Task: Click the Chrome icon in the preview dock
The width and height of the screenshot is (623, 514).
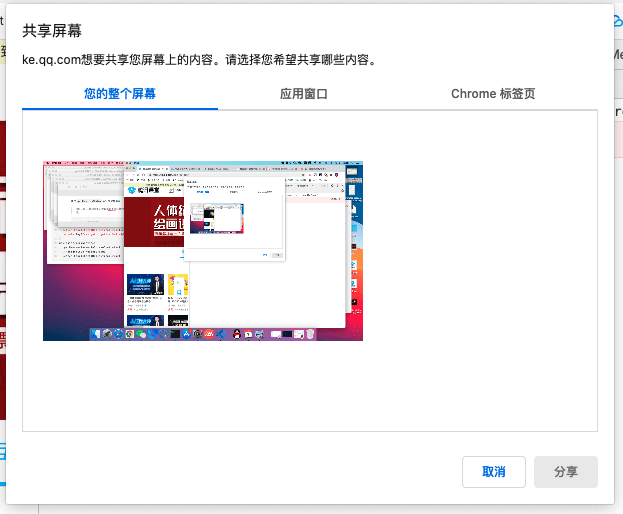Action: click(x=130, y=334)
